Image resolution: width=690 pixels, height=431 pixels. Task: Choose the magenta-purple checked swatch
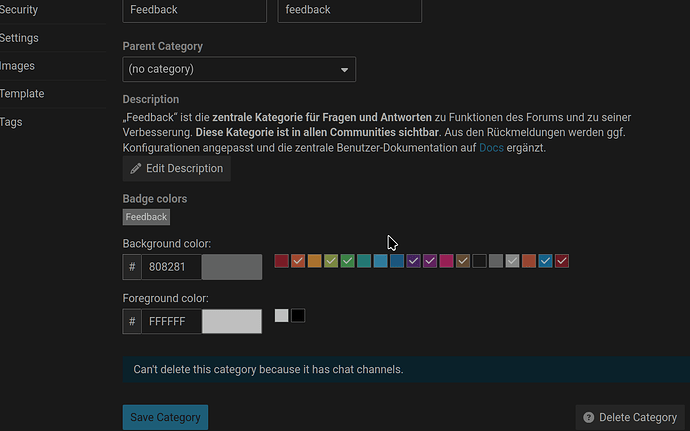click(x=430, y=261)
